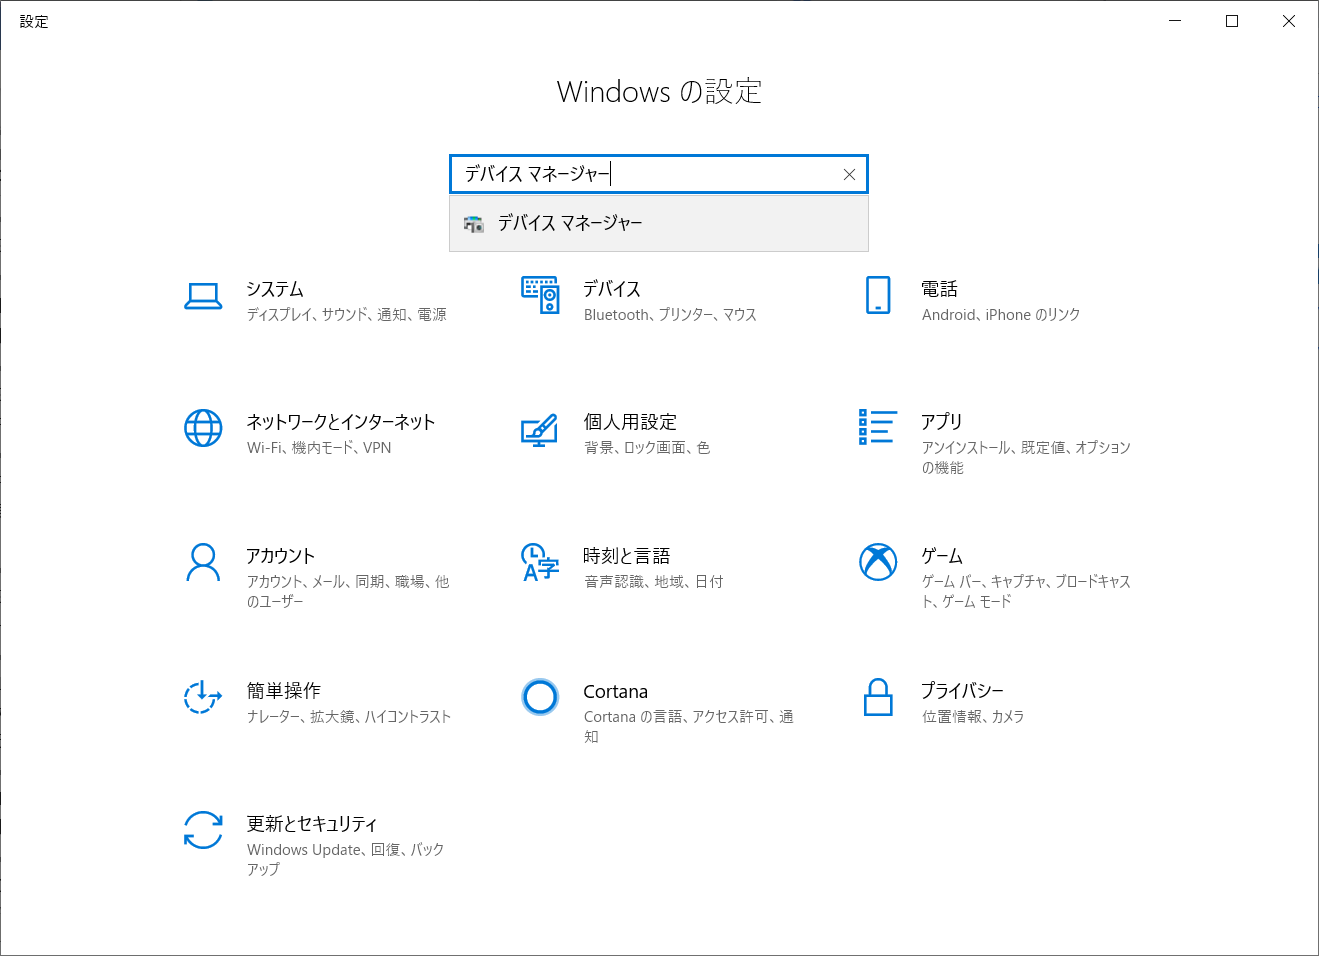The height and width of the screenshot is (956, 1319).
Task: Click the device manager icon in search suggestion
Action: tap(474, 223)
